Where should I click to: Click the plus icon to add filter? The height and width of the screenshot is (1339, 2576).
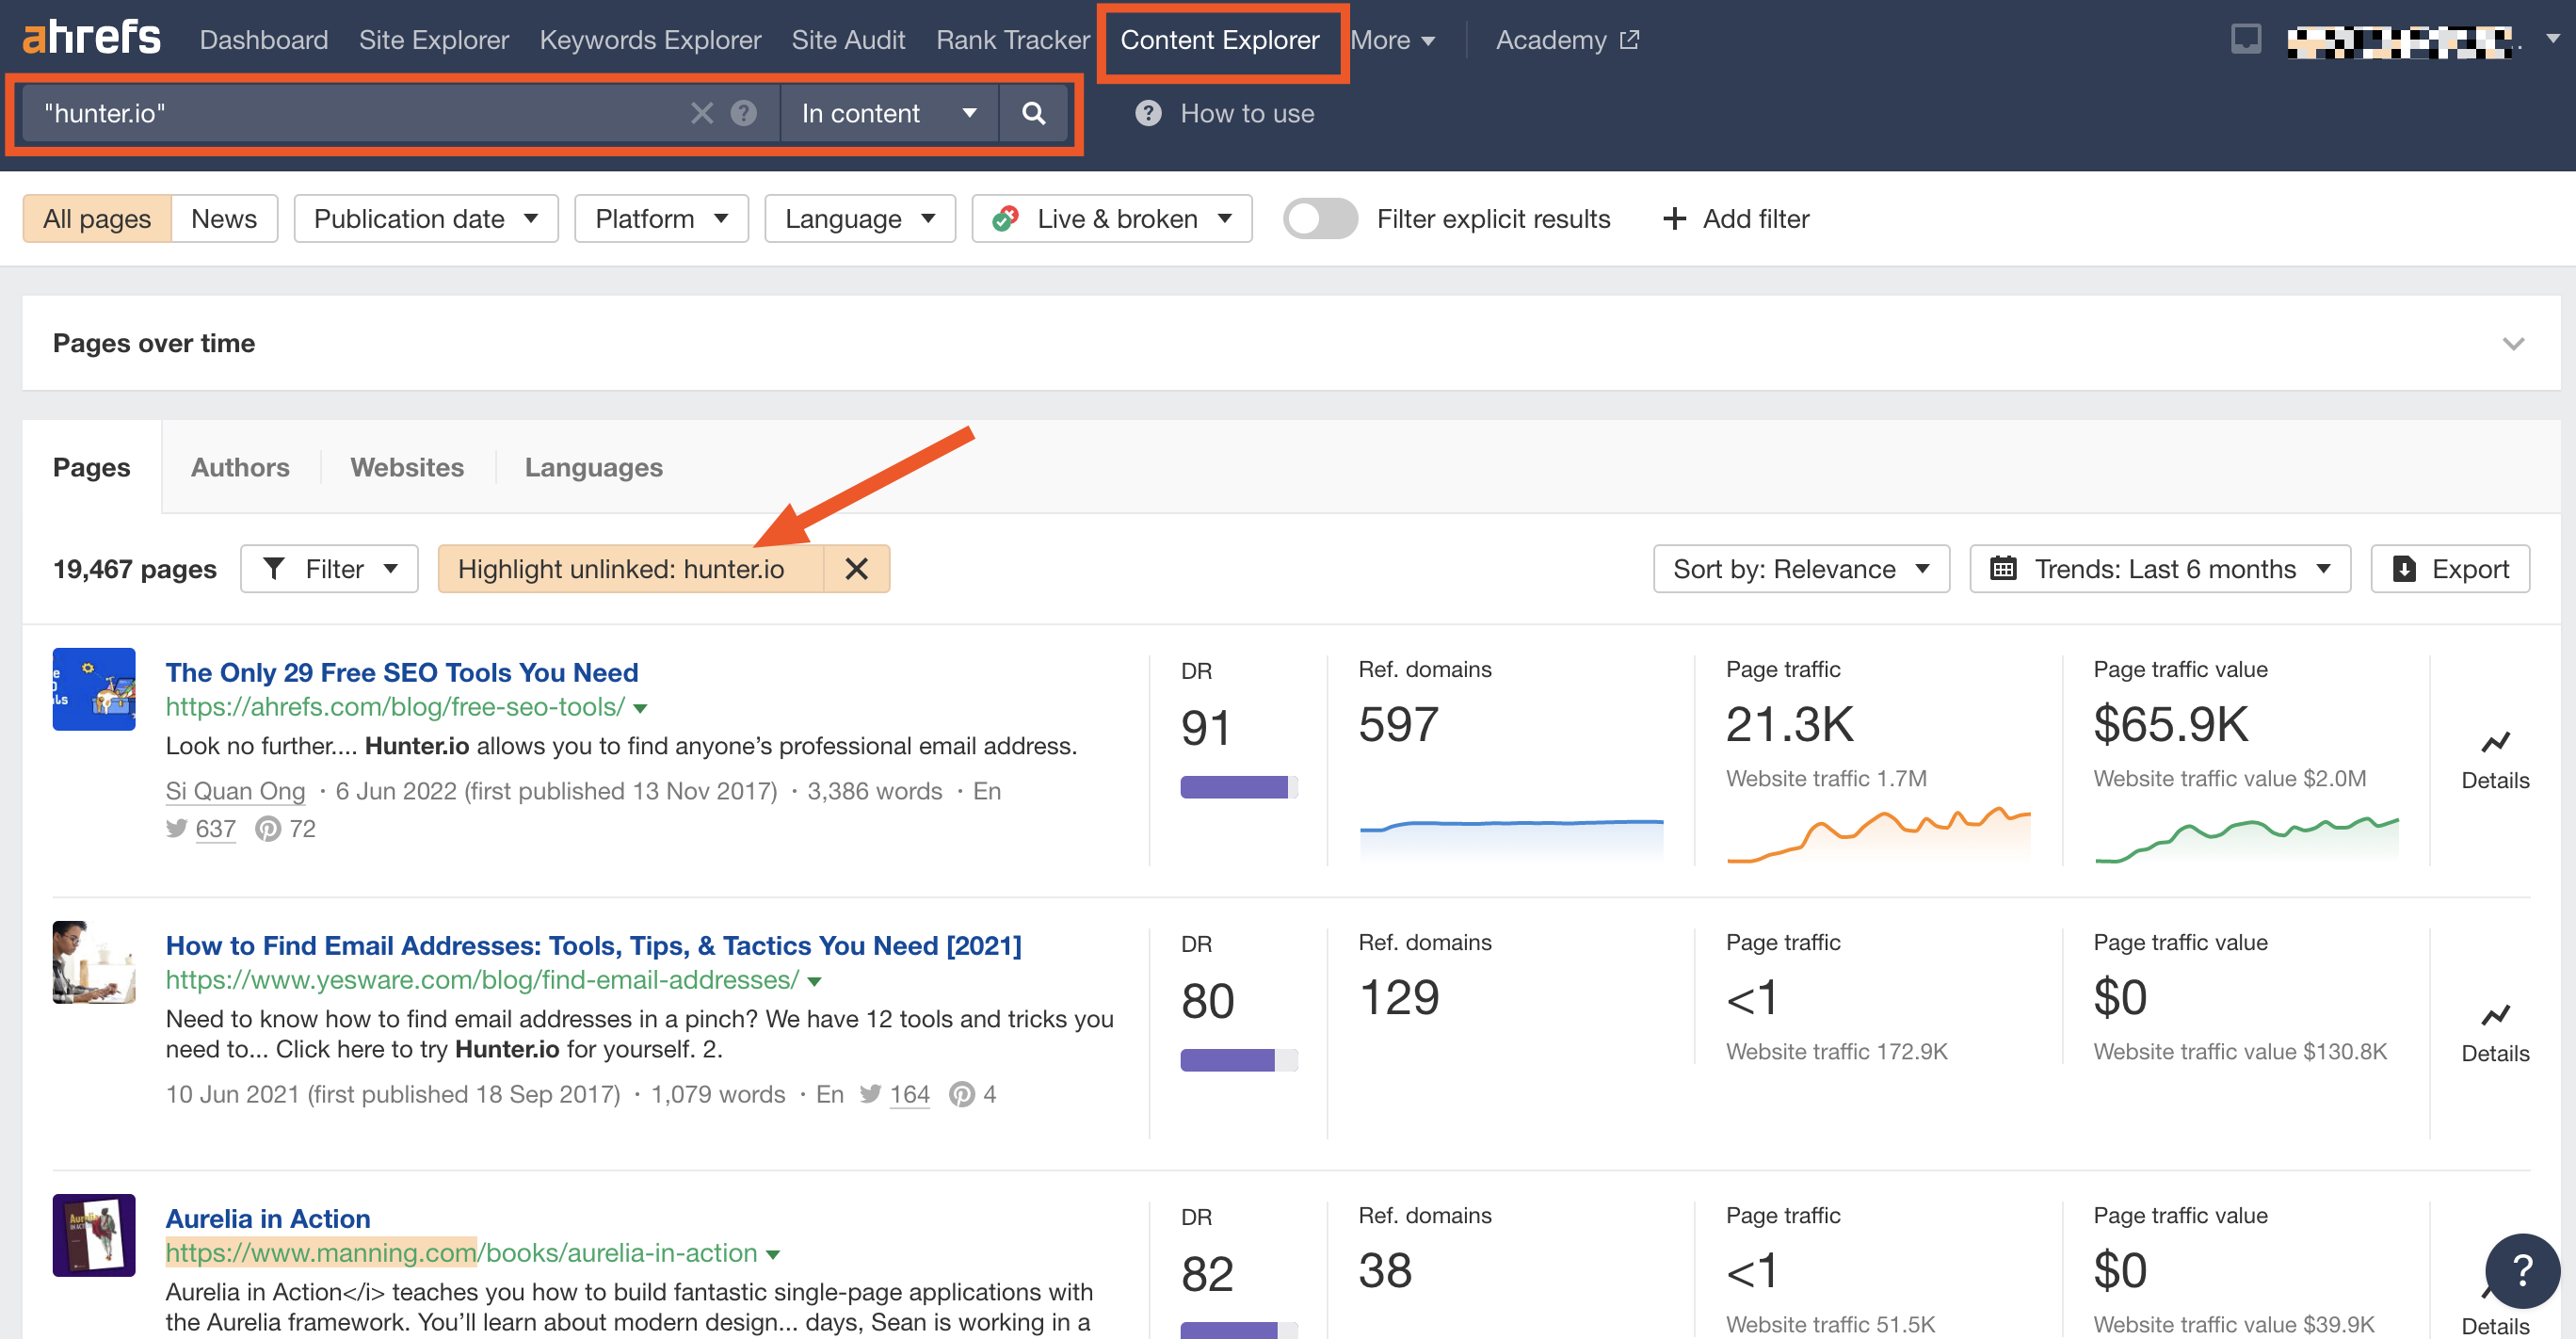click(x=1673, y=218)
